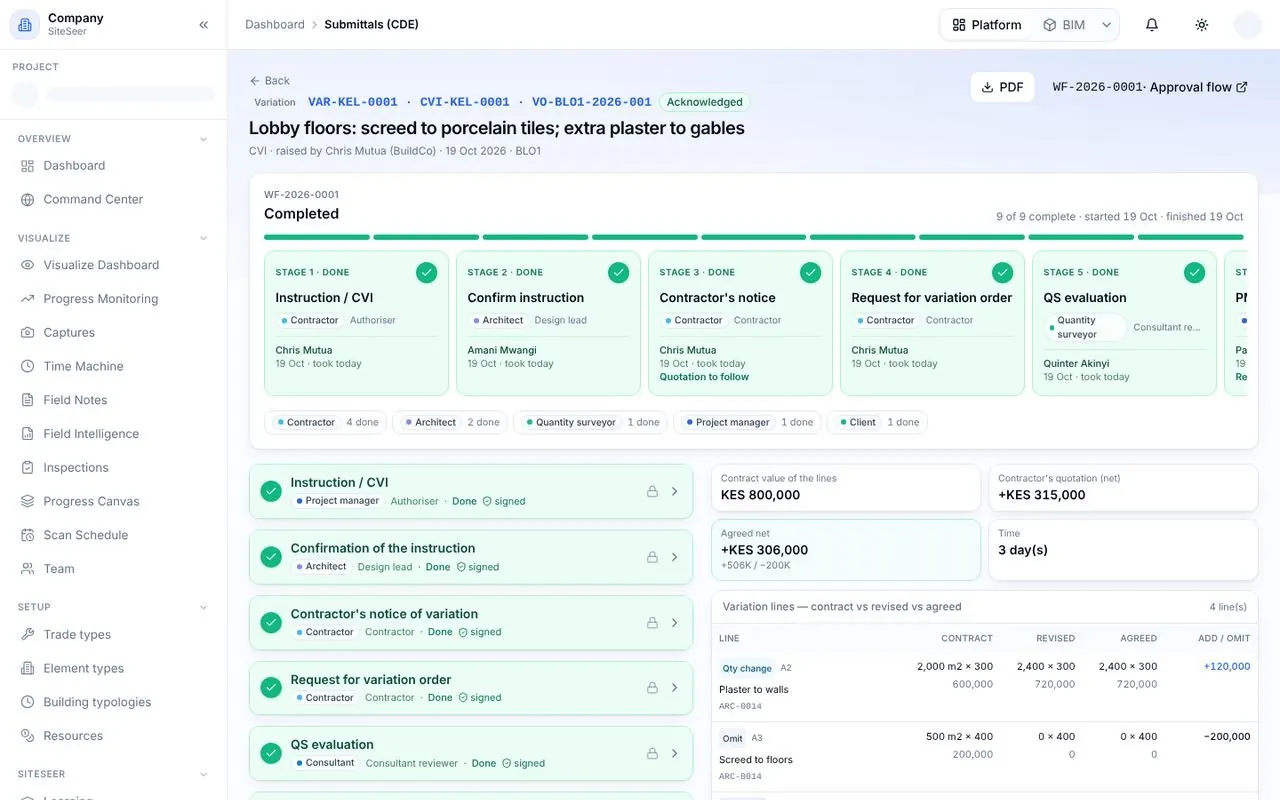This screenshot has height=800, width=1280.
Task: Download the PDF
Action: [x=1002, y=87]
